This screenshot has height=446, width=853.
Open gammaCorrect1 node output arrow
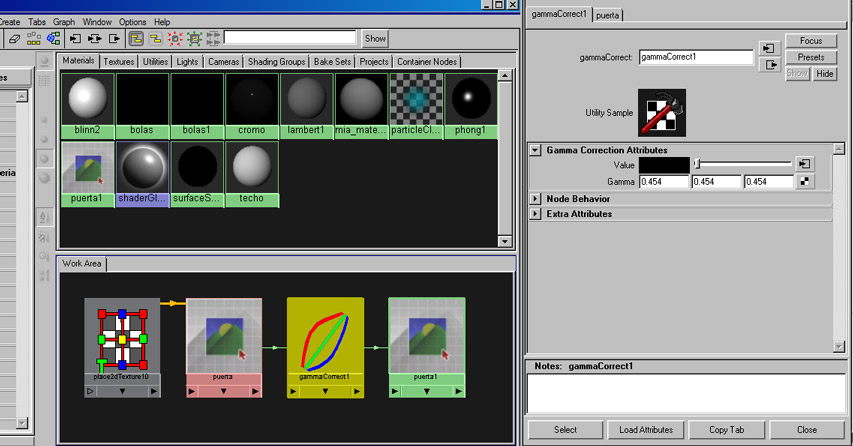tap(357, 391)
